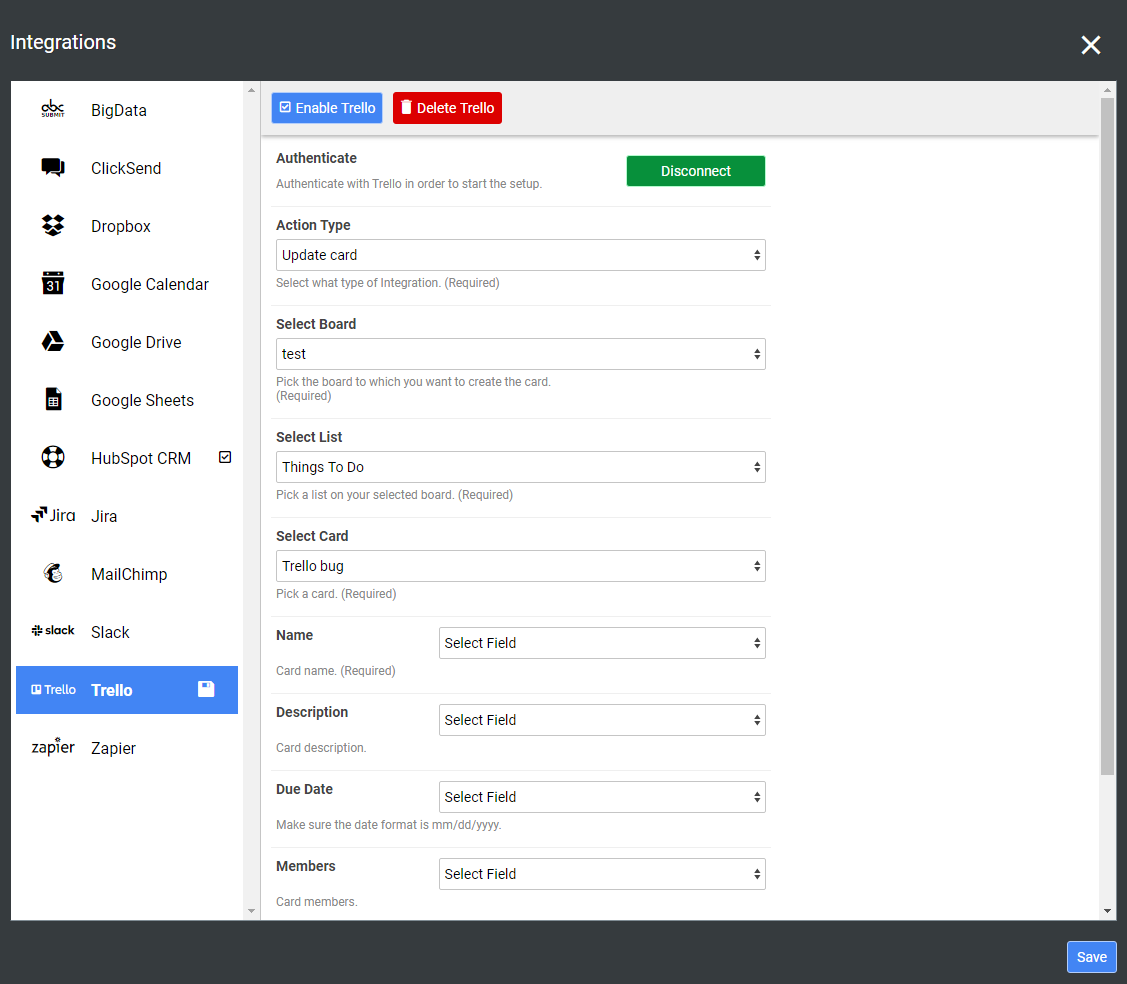Image resolution: width=1127 pixels, height=984 pixels.
Task: Click the integrations list scroll down arrow
Action: pos(251,911)
